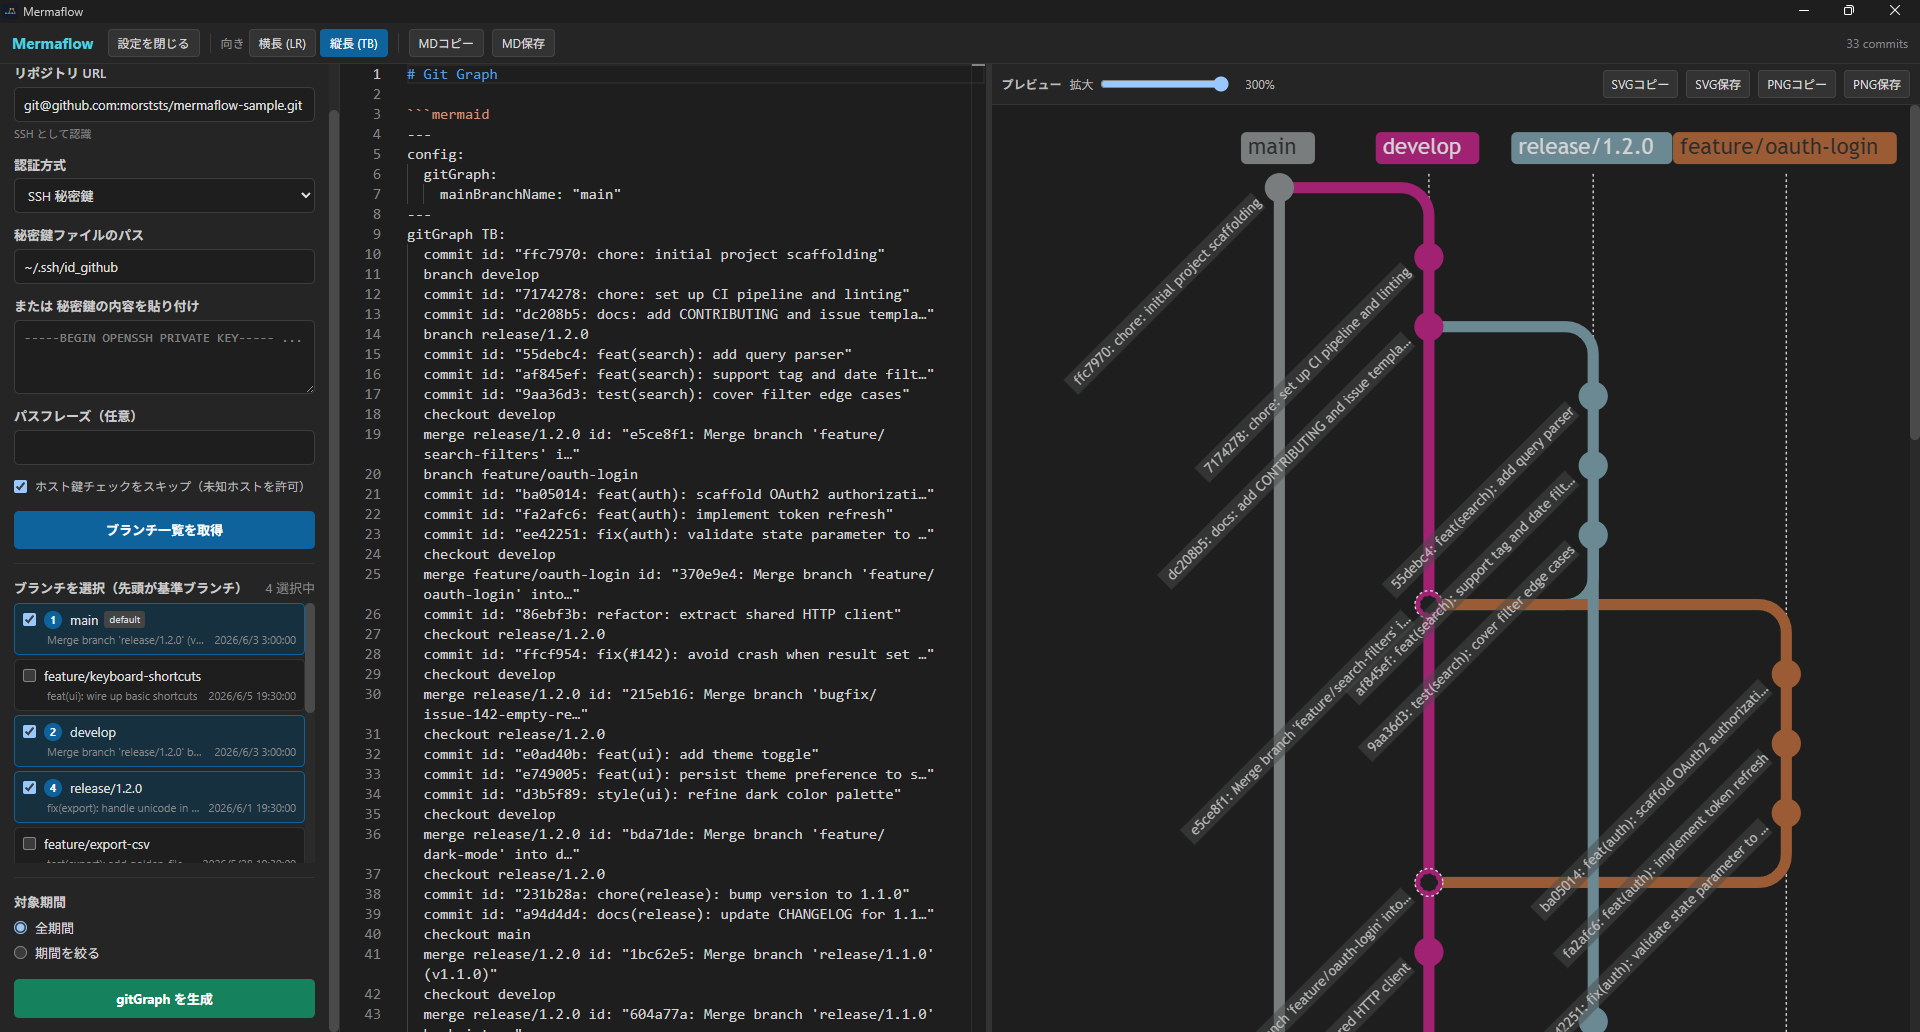The image size is (1920, 1032).
Task: Open the 認証方式 SSH 秘密鍵 dropdown
Action: tap(164, 196)
